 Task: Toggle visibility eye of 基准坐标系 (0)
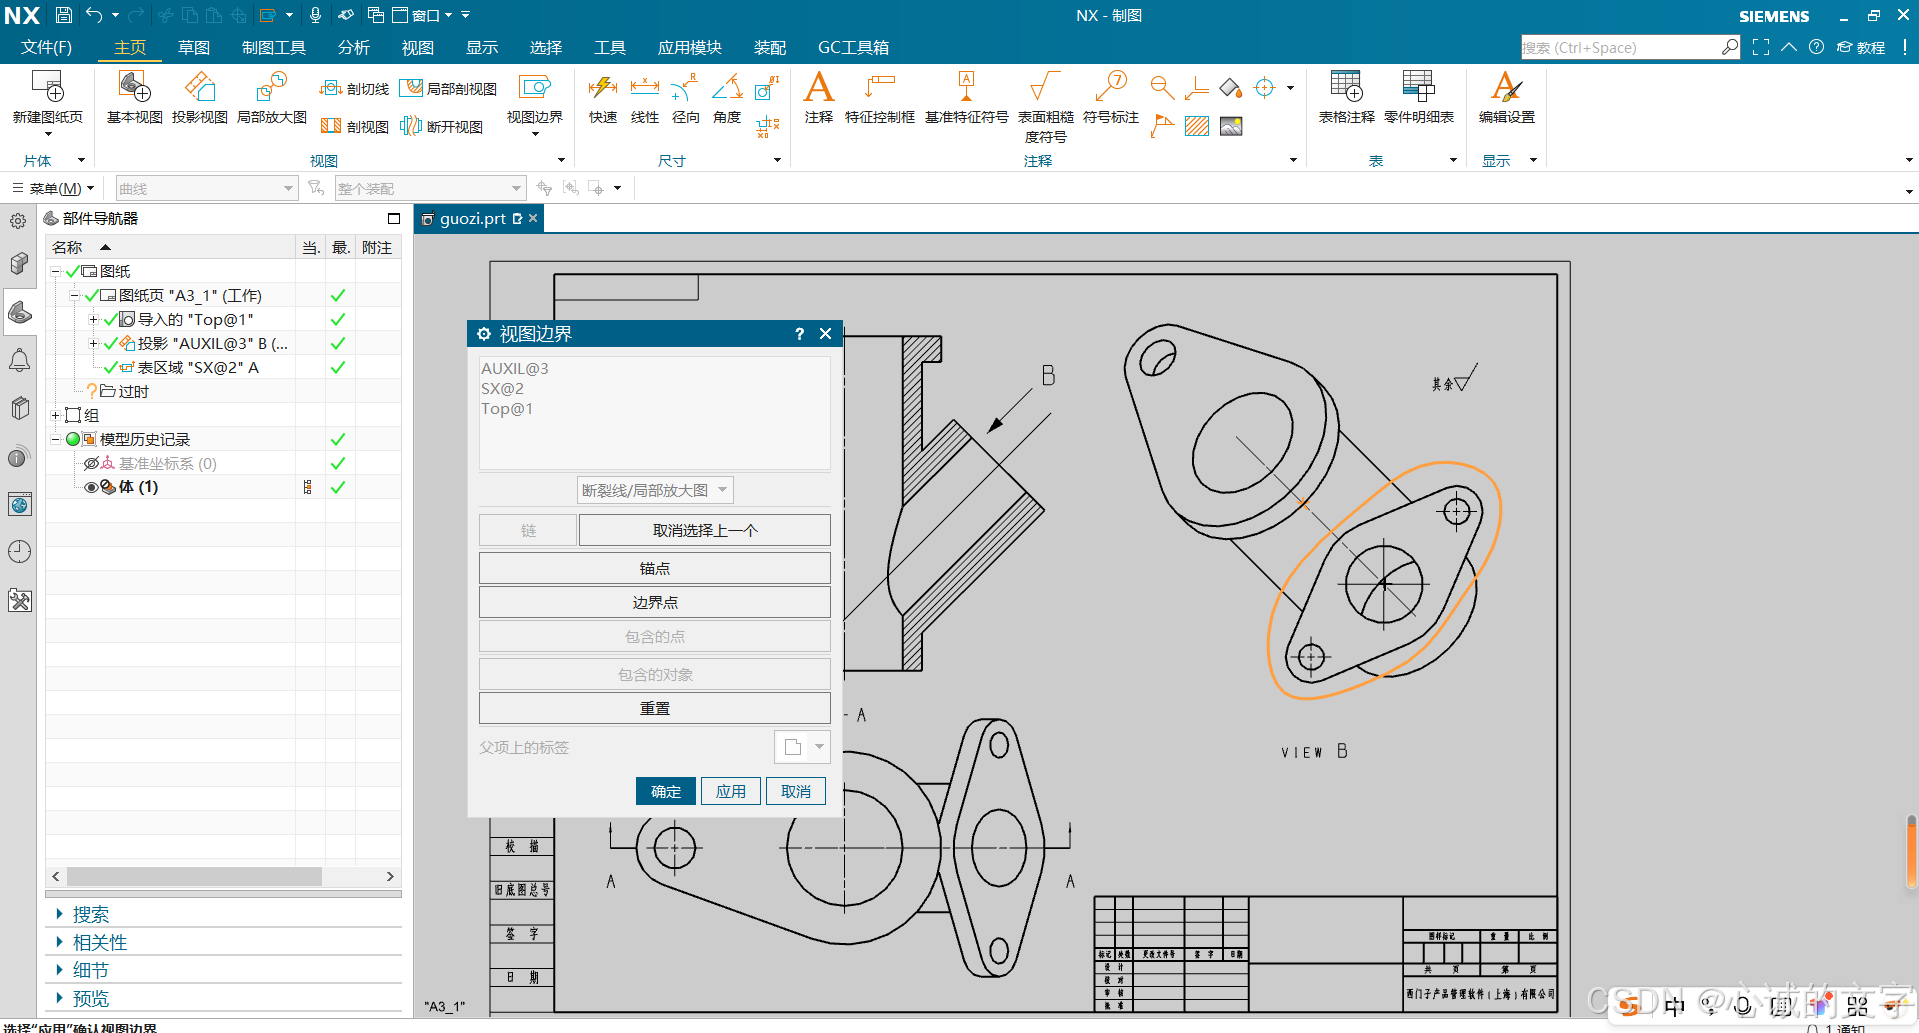click(91, 463)
